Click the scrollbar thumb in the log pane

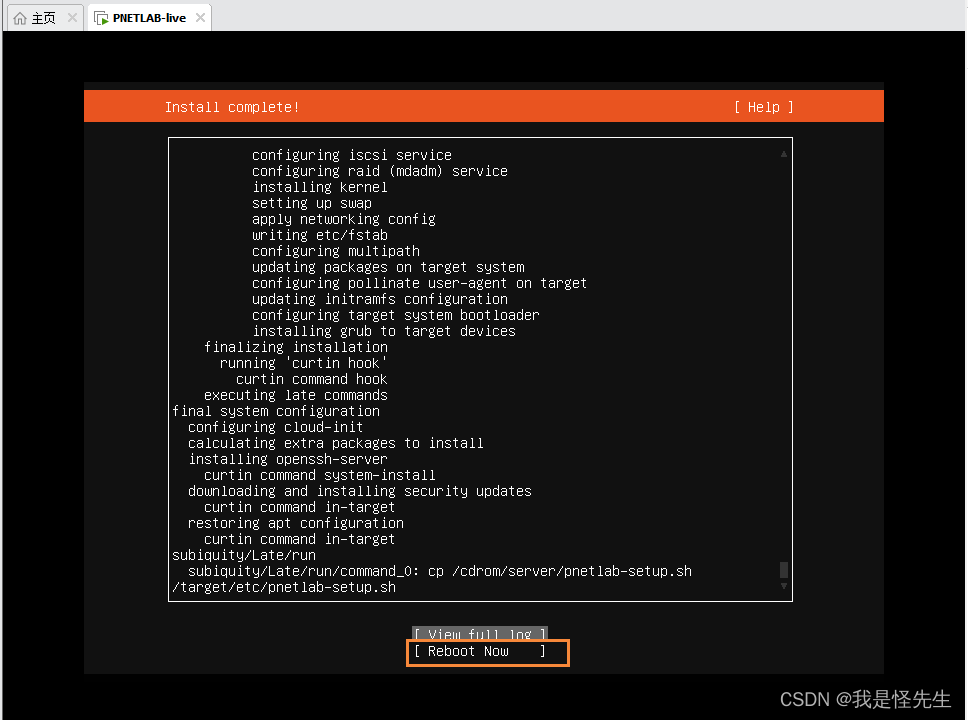click(x=783, y=570)
